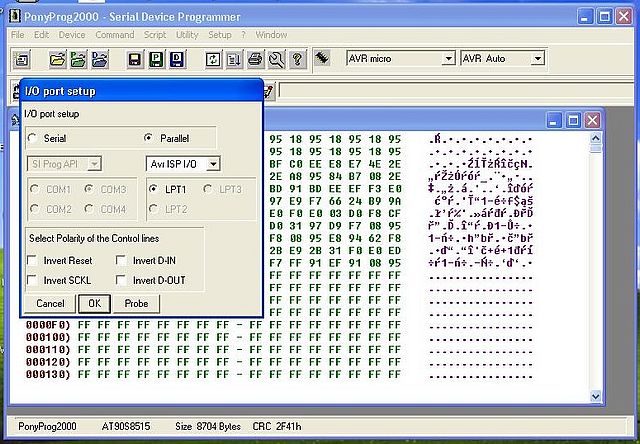Screen dimensions: 640x444
Task: Click the Help question mark icon
Action: (298, 60)
